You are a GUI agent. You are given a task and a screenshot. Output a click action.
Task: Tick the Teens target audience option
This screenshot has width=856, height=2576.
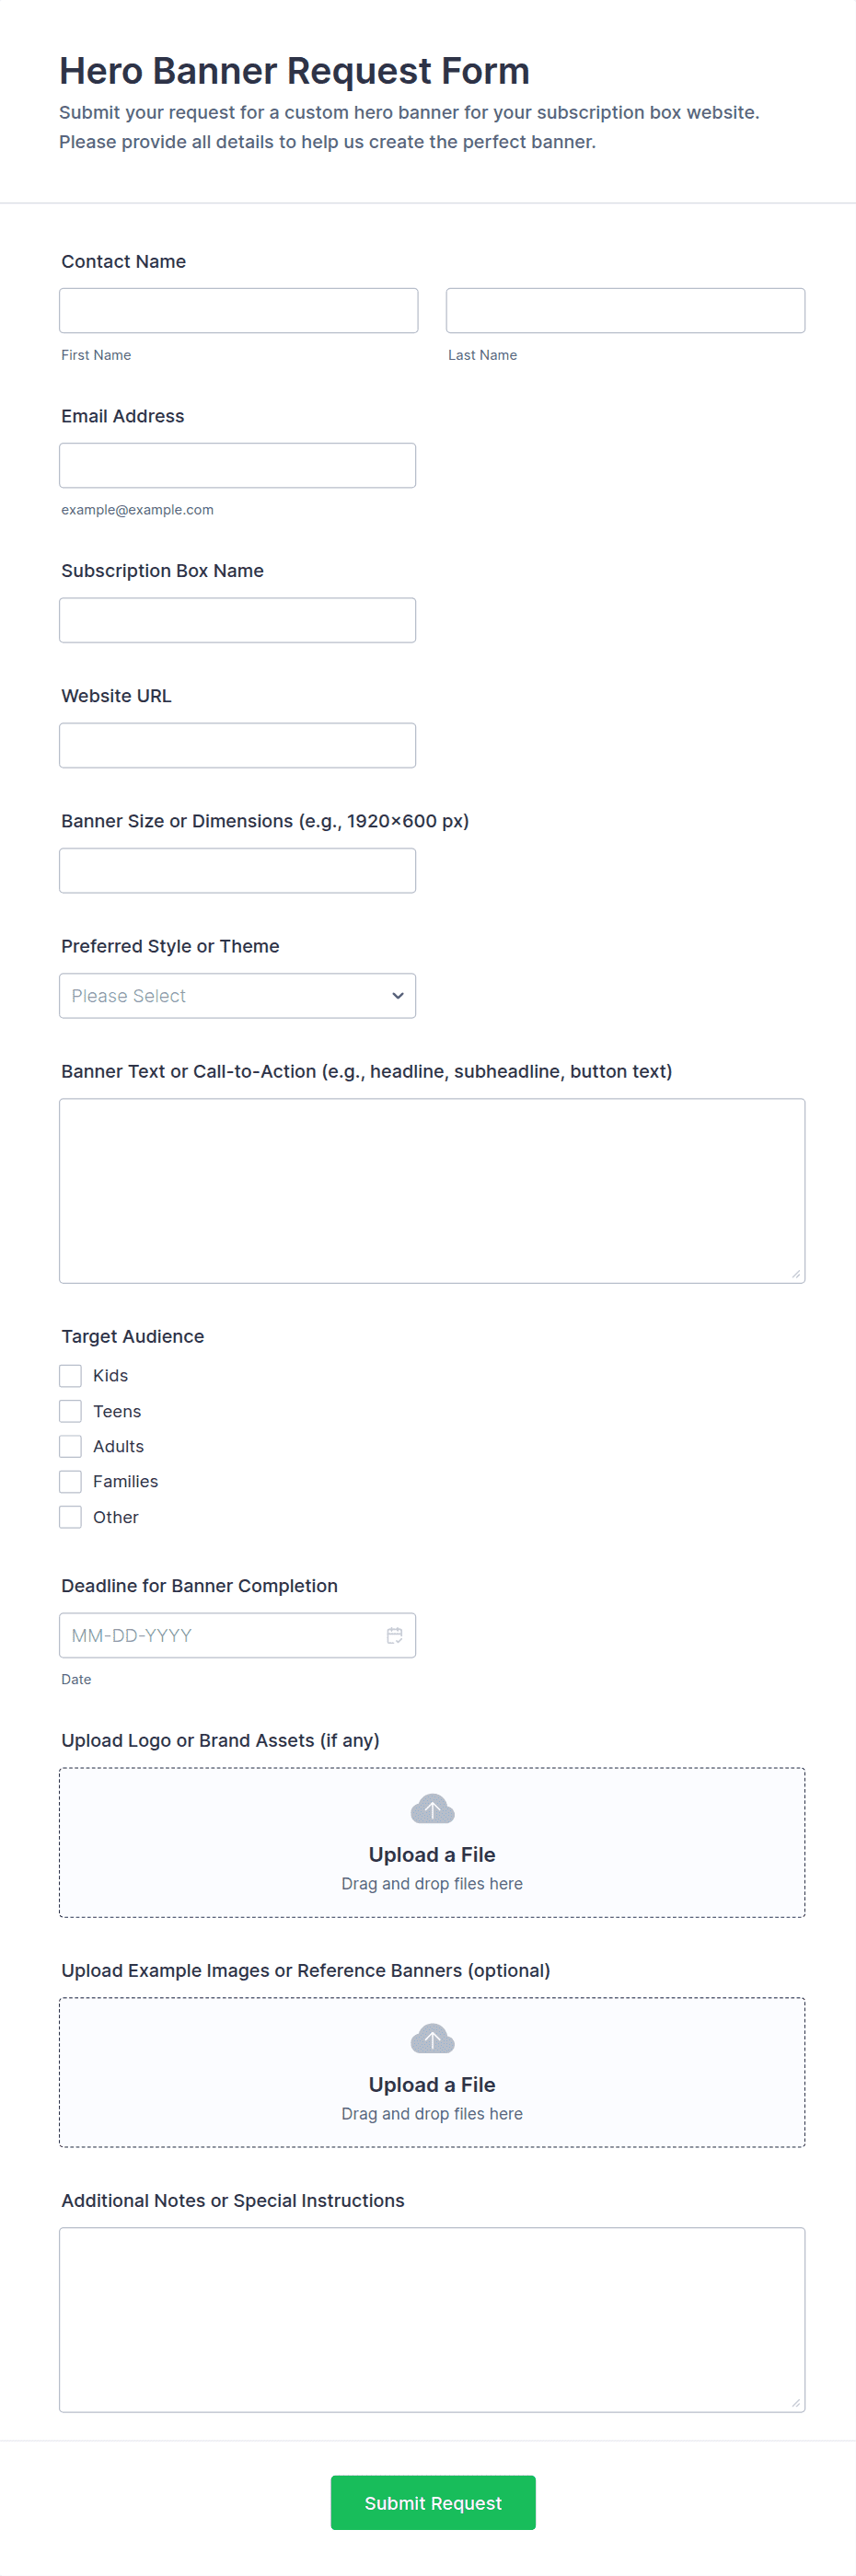70,1411
